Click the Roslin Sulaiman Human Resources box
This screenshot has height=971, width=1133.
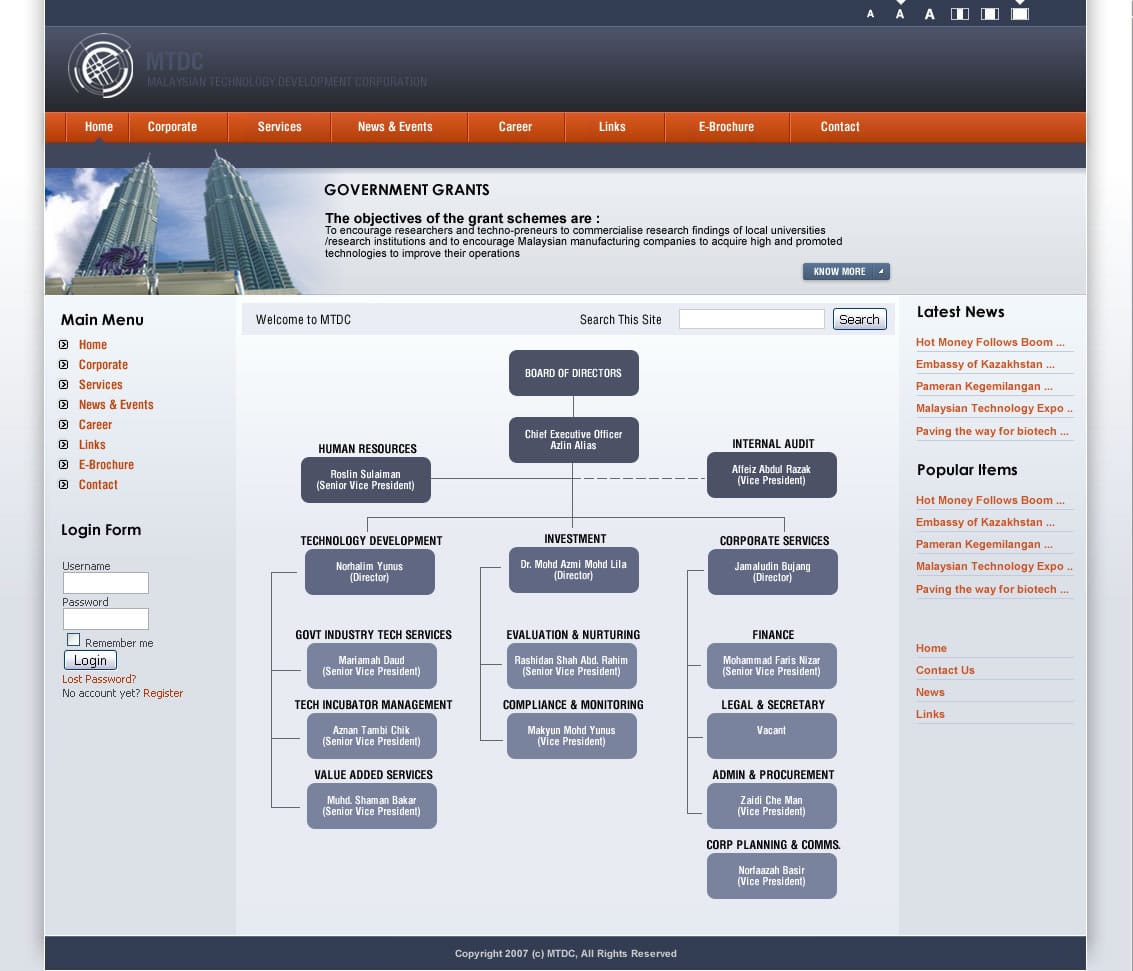(x=366, y=480)
